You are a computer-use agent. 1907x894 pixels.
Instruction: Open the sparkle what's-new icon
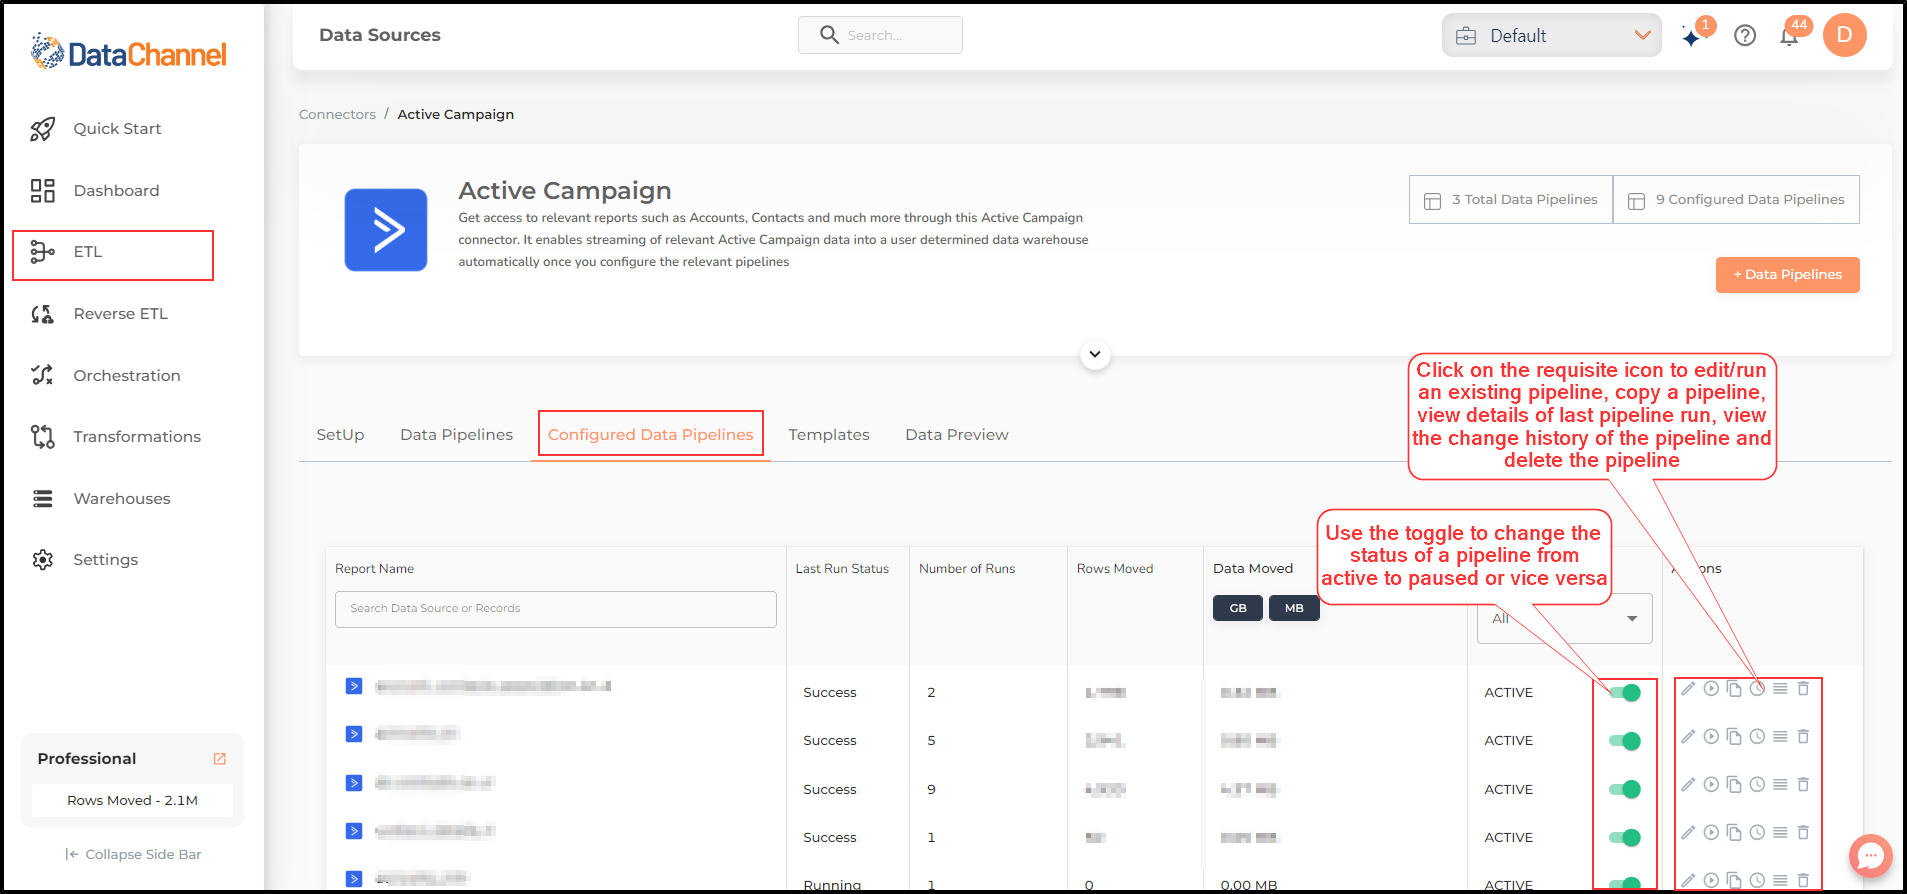click(1692, 37)
